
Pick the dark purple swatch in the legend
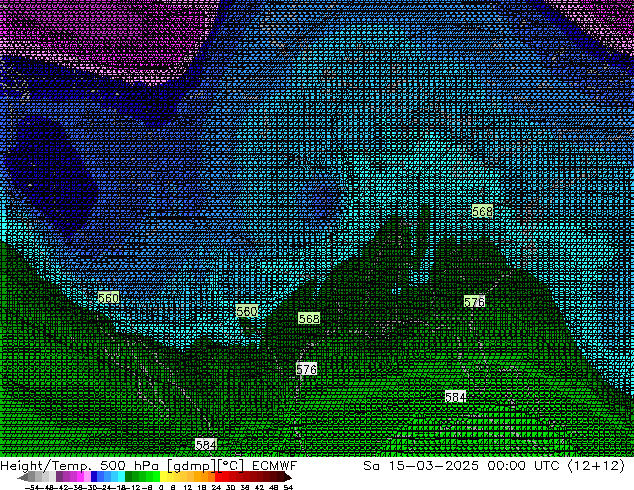tap(59, 477)
